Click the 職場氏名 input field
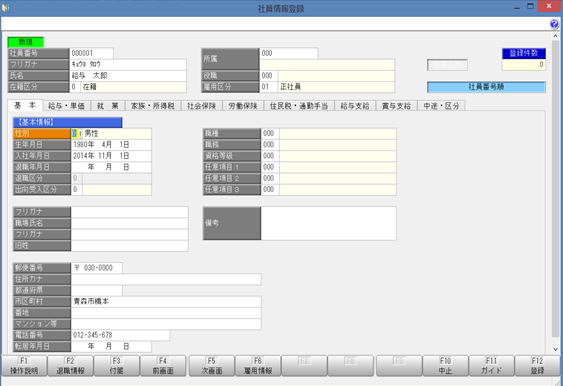 click(x=130, y=223)
